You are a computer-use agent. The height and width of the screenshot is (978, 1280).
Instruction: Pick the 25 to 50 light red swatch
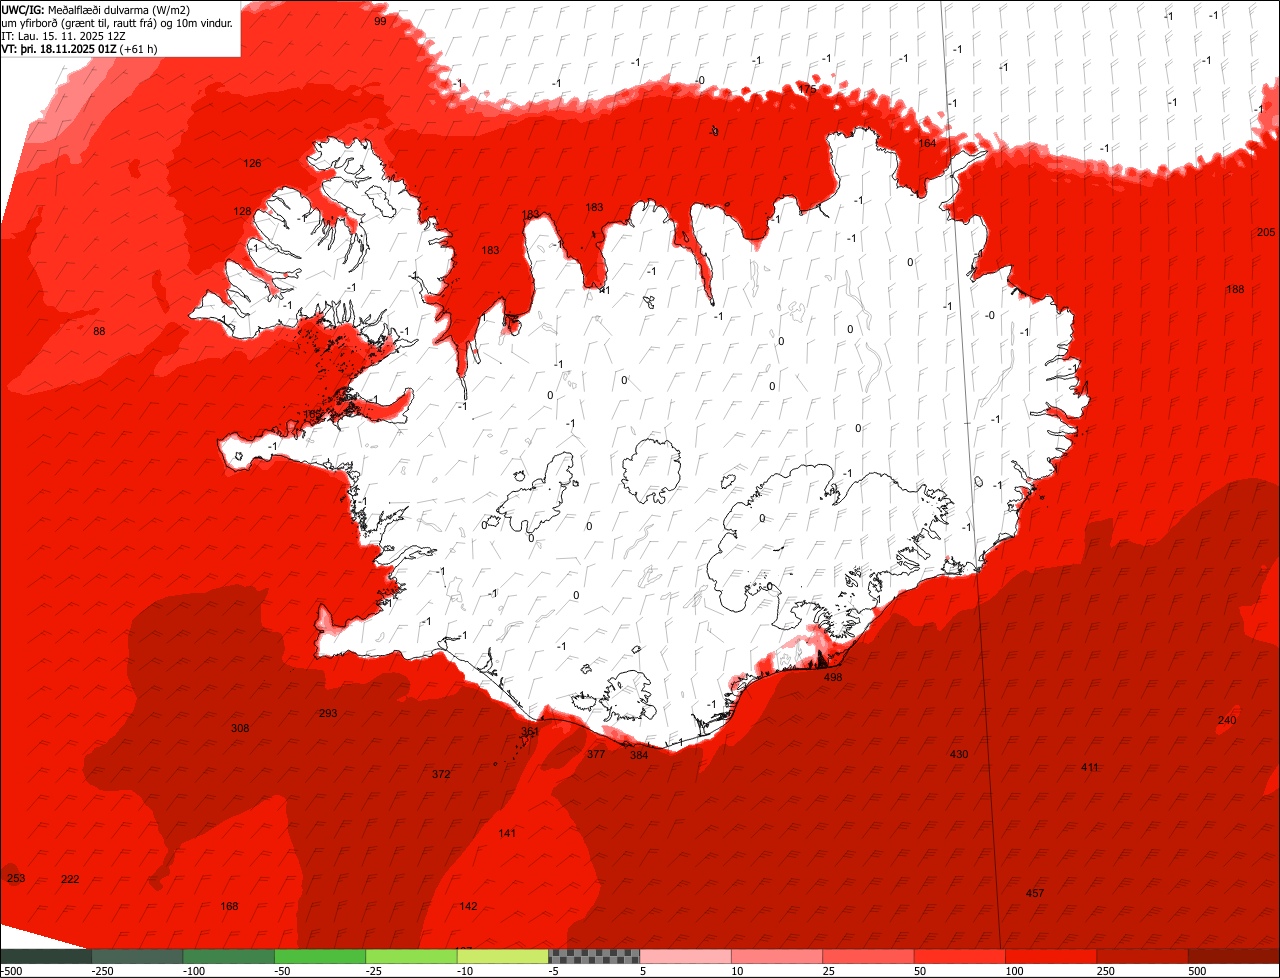point(868,956)
